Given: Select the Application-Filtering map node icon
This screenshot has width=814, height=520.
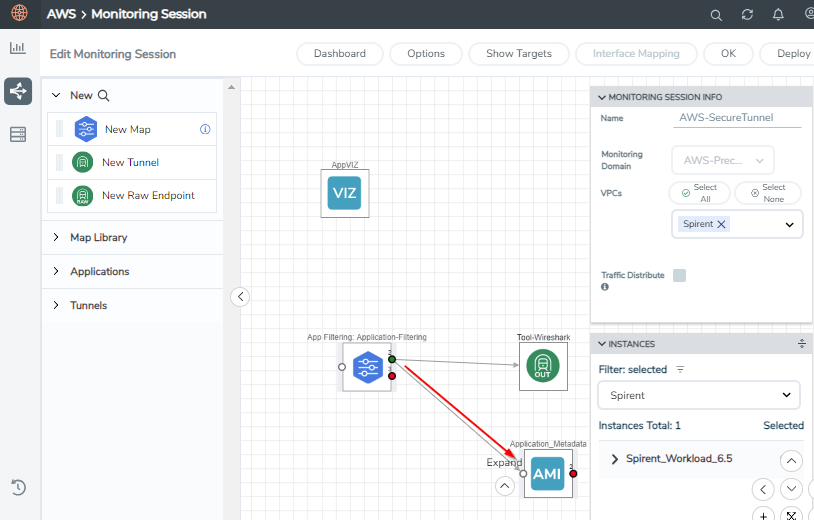Looking at the screenshot, I should tap(368, 367).
